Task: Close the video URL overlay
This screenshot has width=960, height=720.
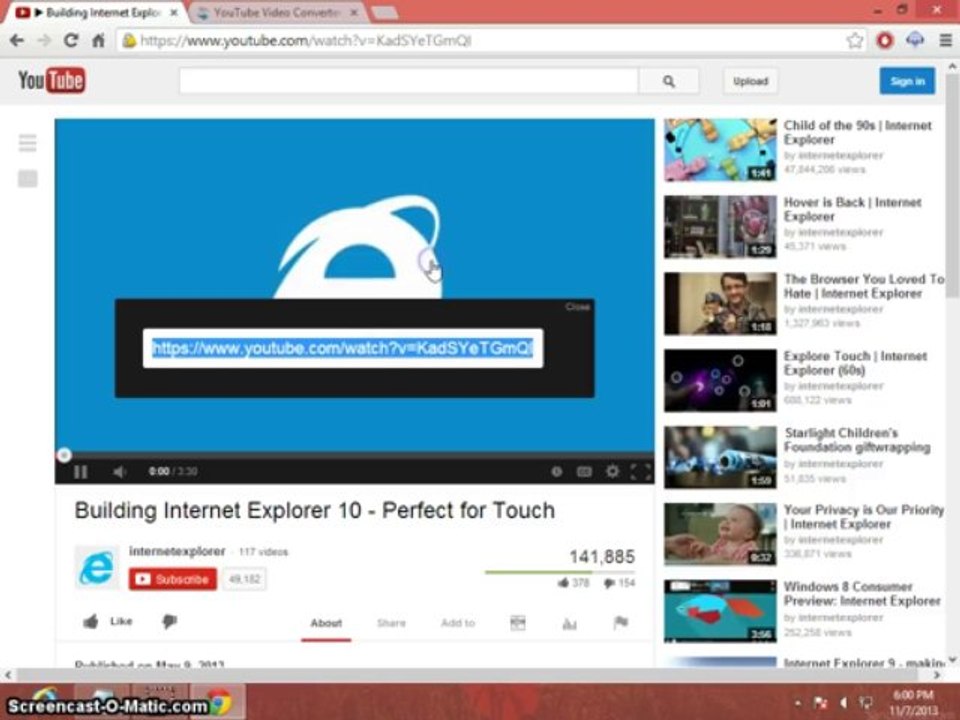Action: pyautogui.click(x=577, y=307)
